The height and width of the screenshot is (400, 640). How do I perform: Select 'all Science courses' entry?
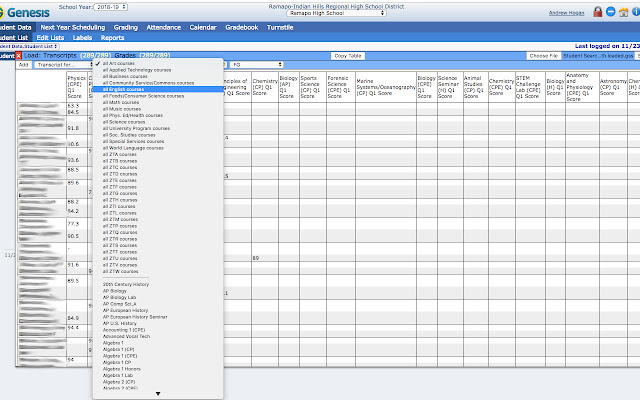[x=124, y=121]
